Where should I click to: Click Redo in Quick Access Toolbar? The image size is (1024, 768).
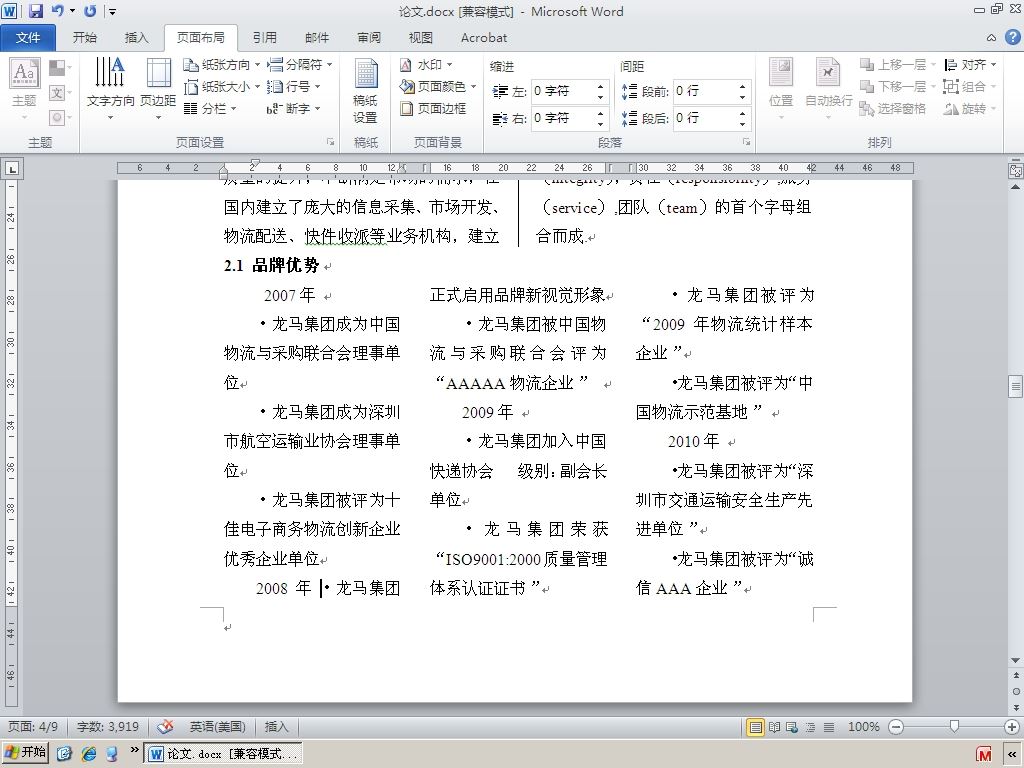point(90,10)
